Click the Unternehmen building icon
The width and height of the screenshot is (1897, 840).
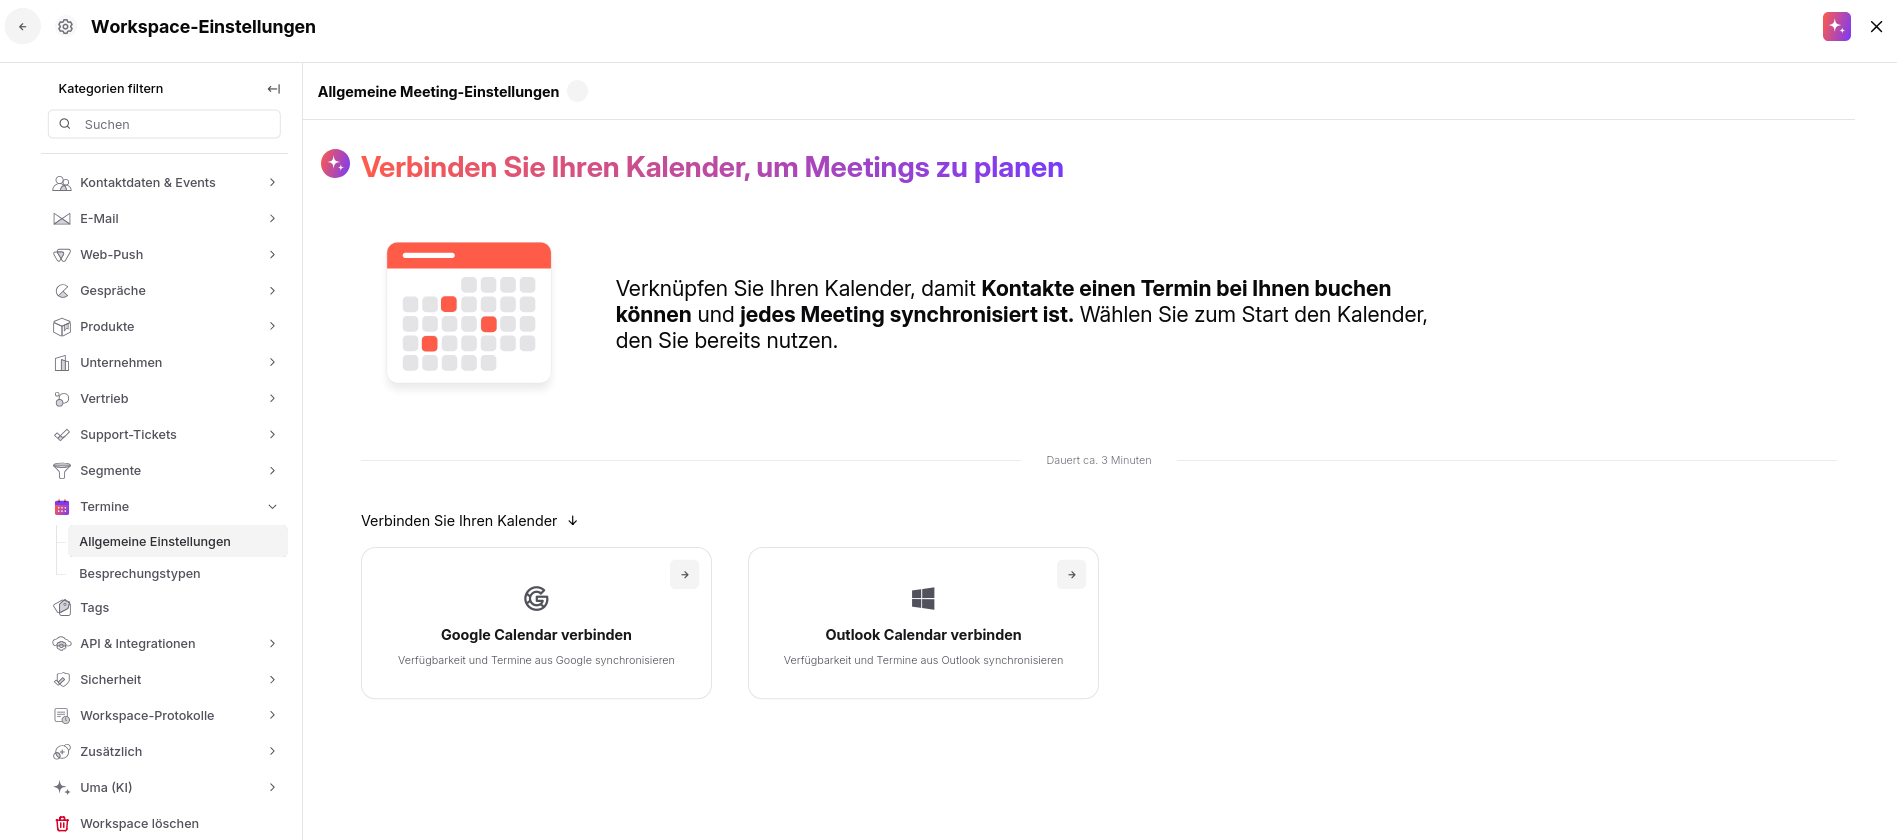tap(62, 363)
